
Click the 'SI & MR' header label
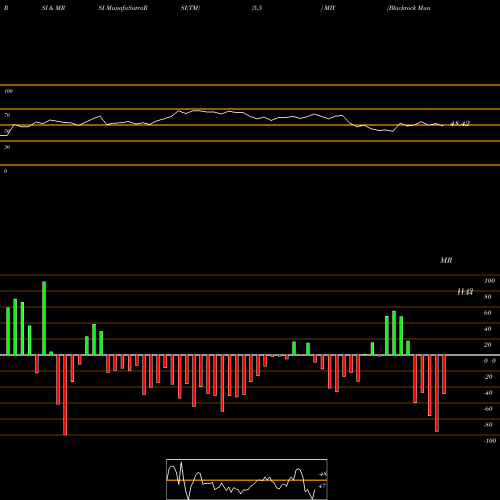point(53,8)
